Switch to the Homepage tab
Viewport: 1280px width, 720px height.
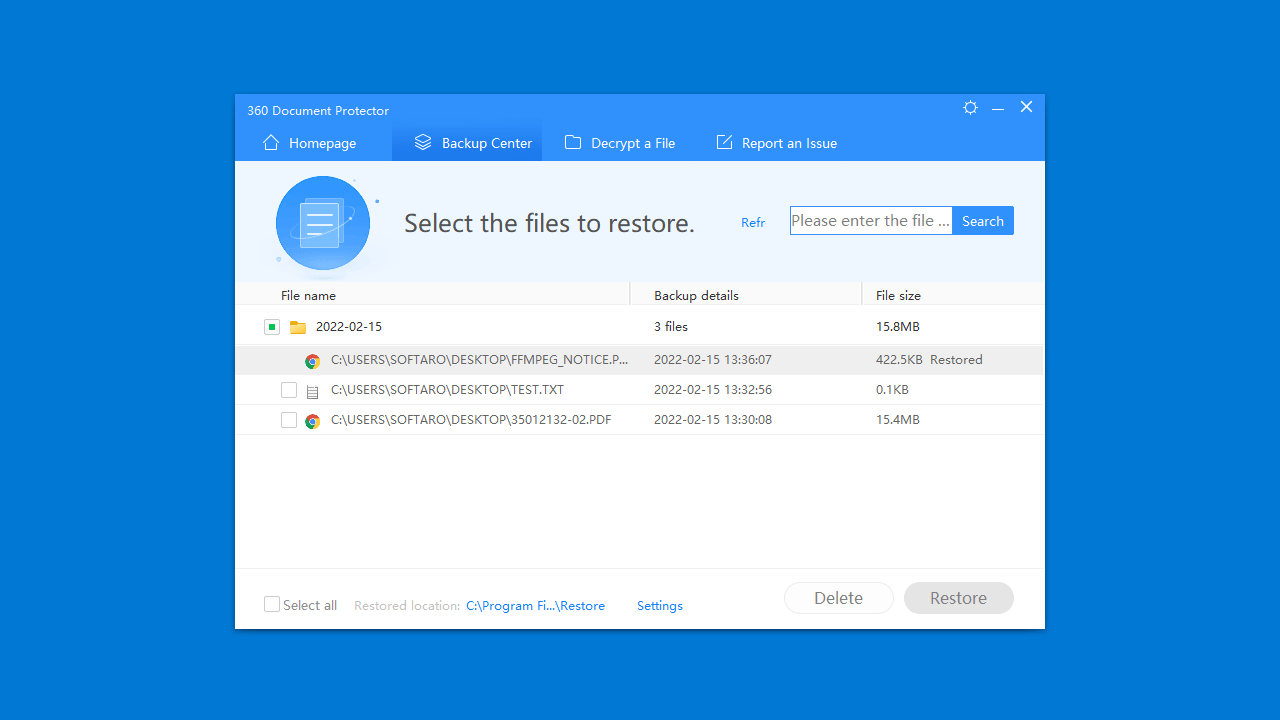coord(310,143)
